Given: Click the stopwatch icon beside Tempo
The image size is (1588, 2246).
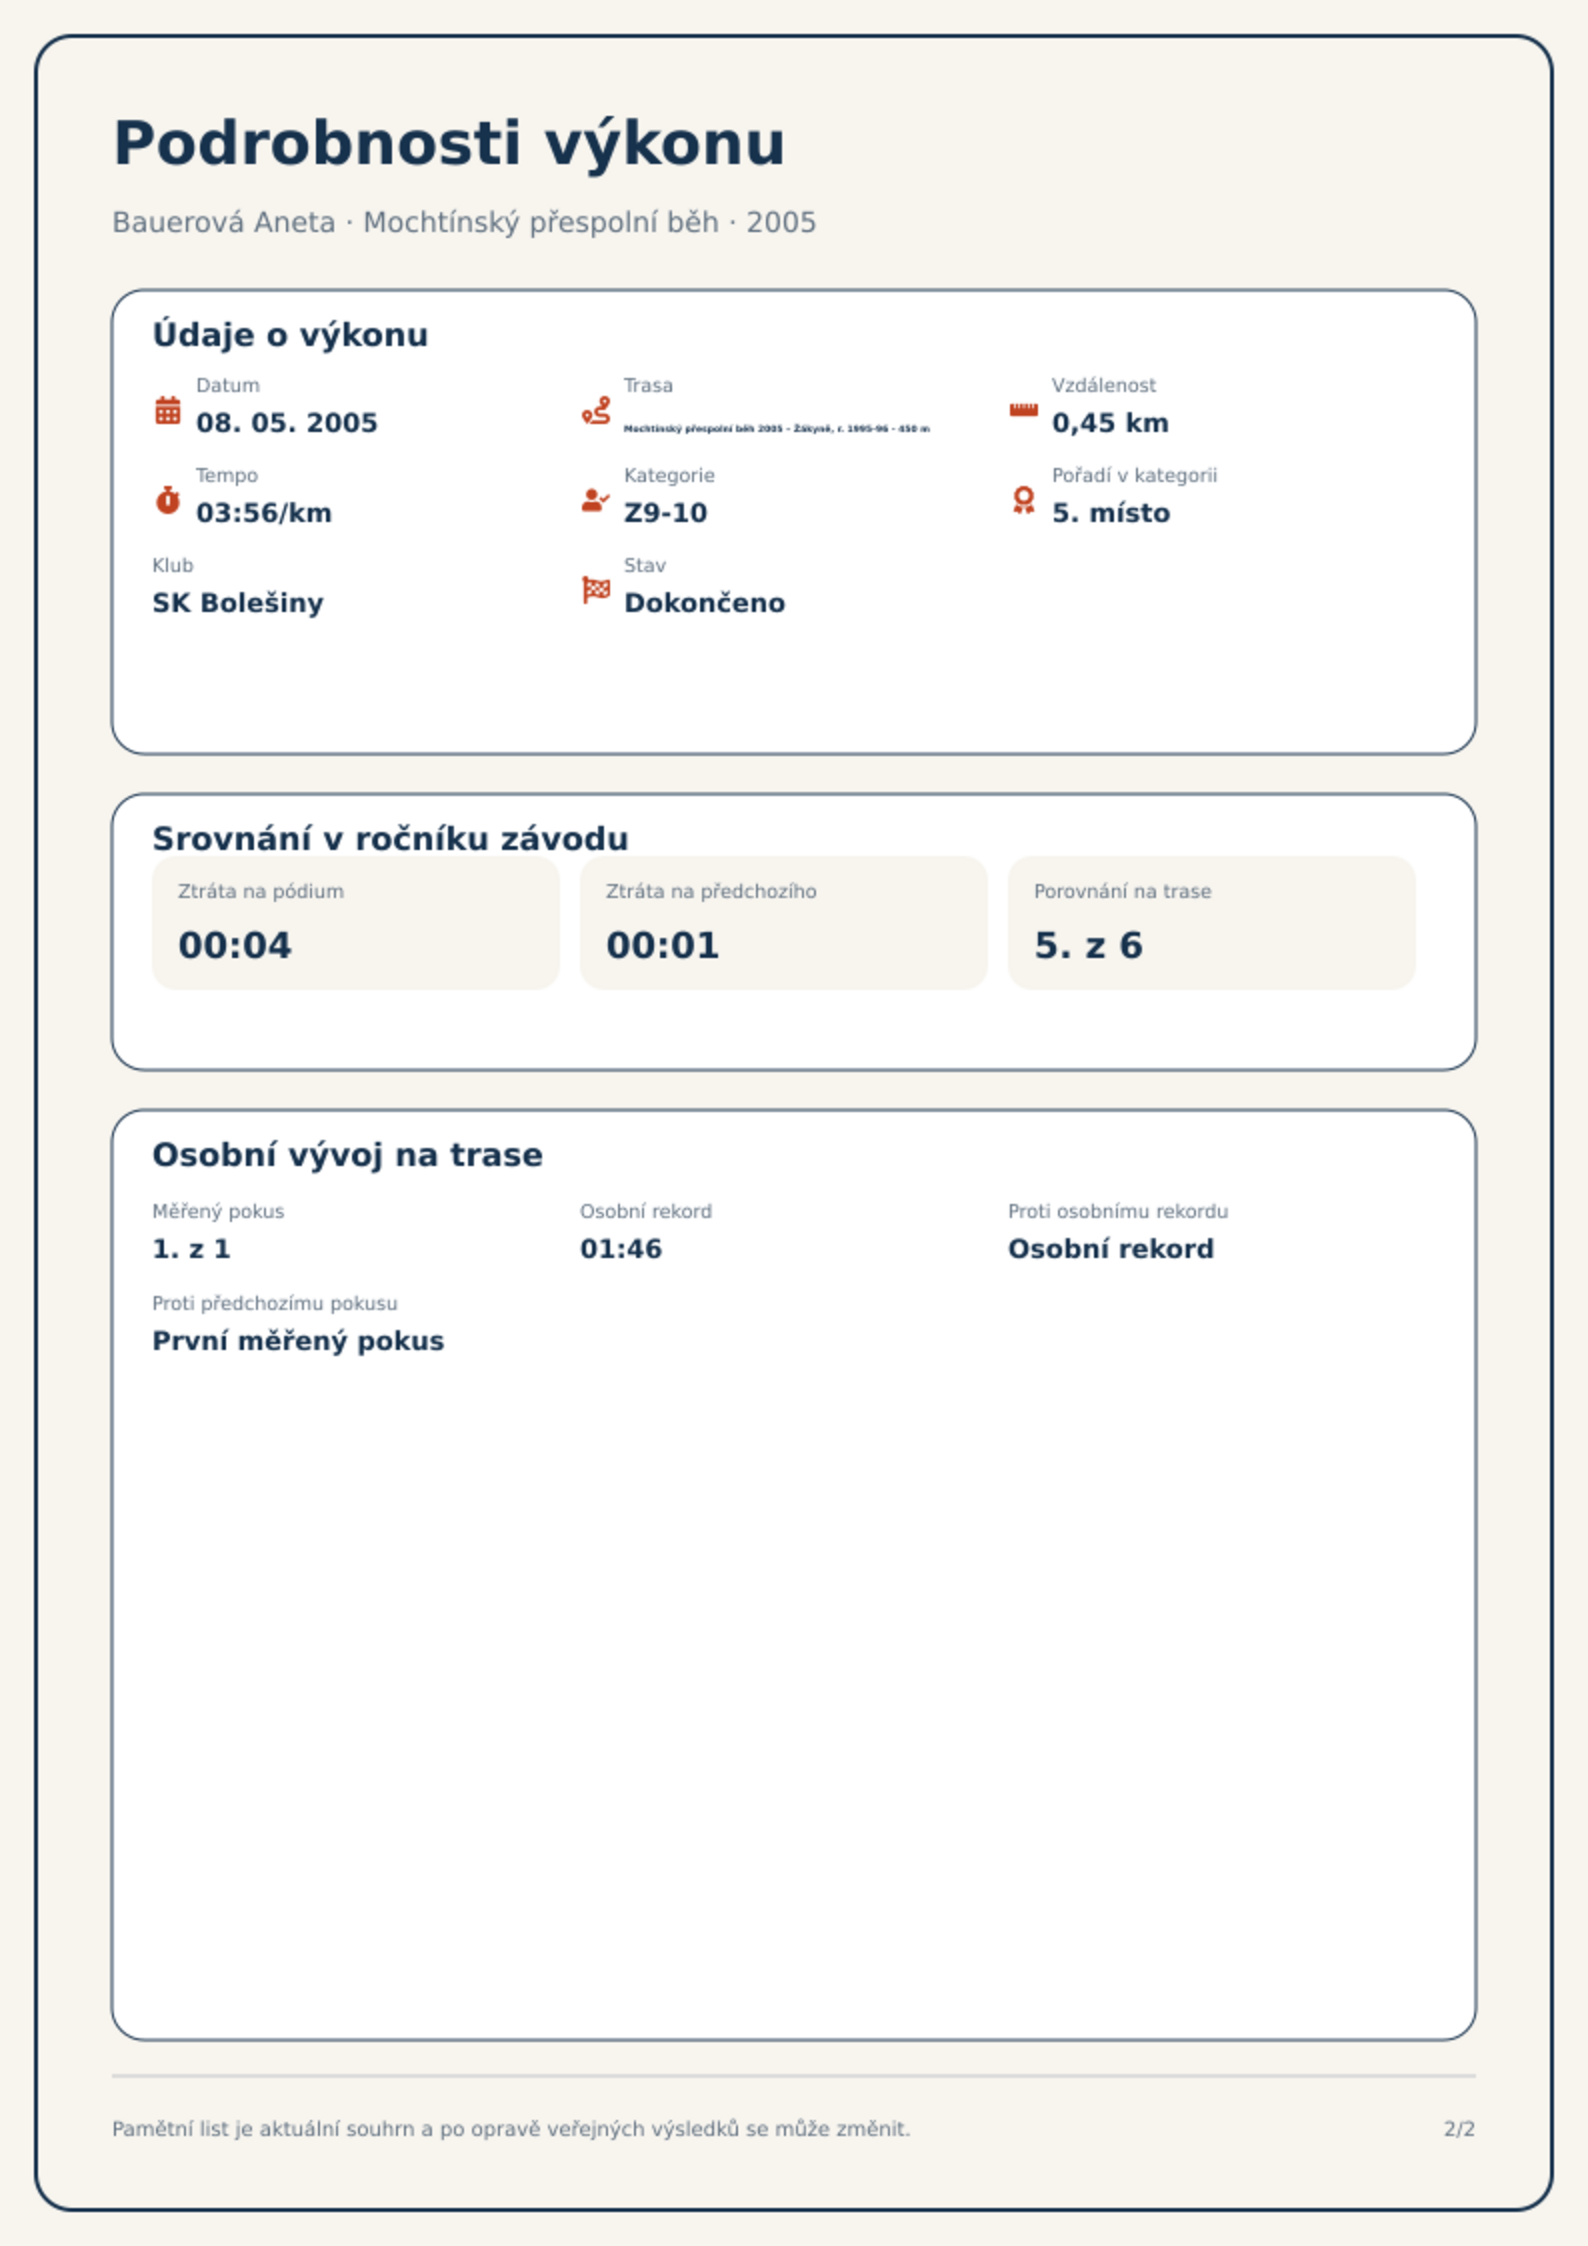Looking at the screenshot, I should pos(168,500).
